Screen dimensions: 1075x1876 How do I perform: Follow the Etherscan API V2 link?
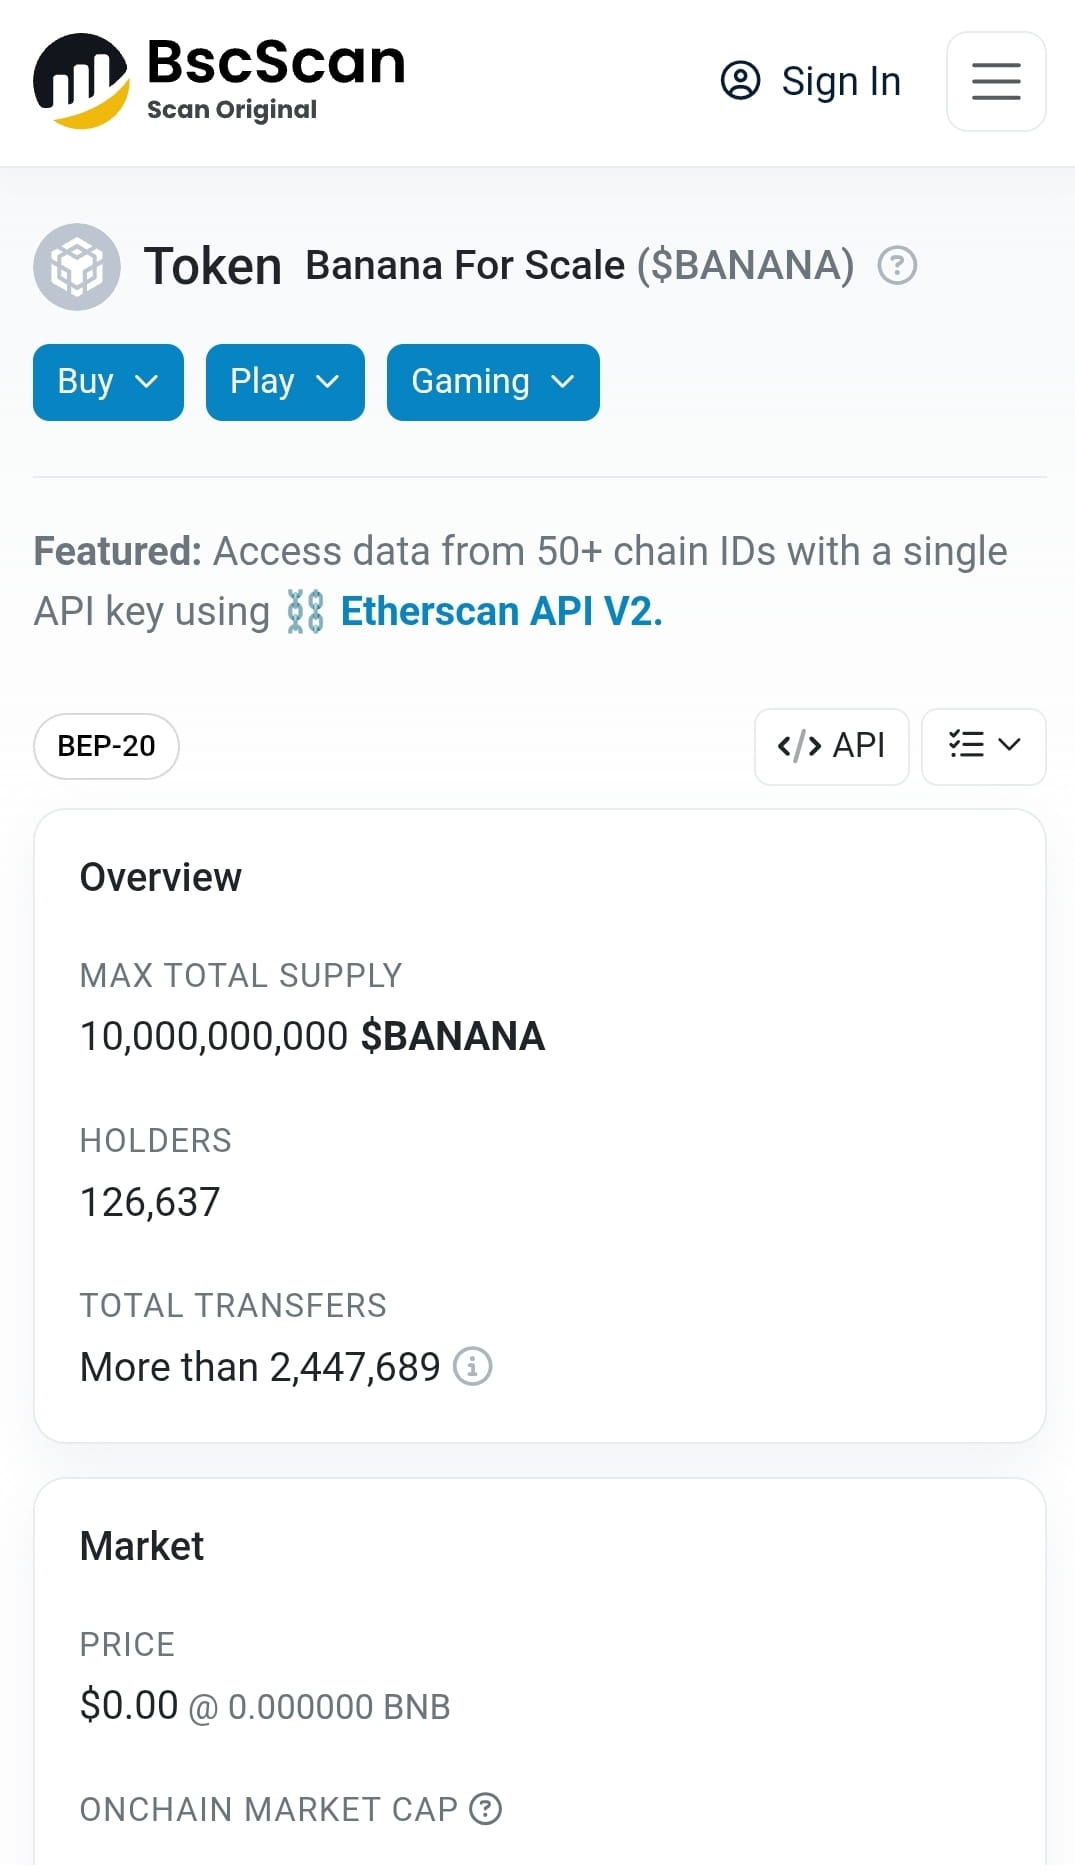(502, 611)
